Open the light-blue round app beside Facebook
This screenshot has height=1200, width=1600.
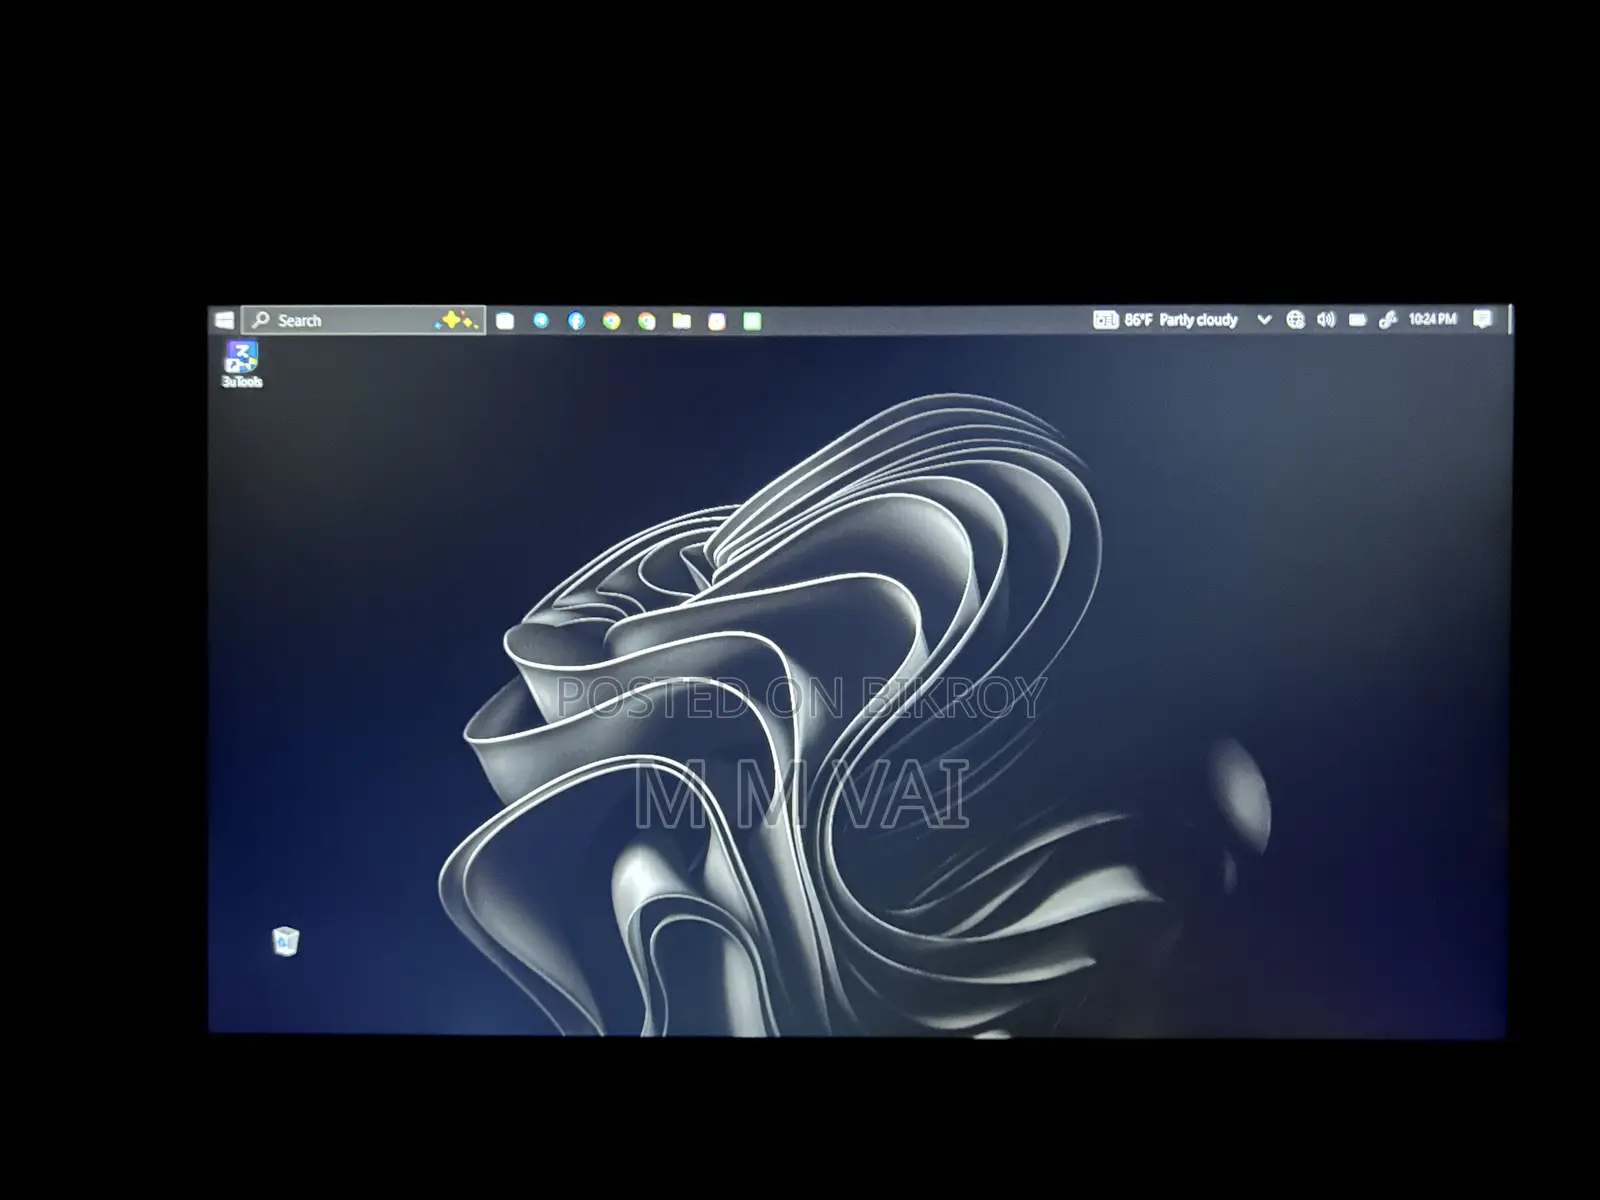click(541, 321)
